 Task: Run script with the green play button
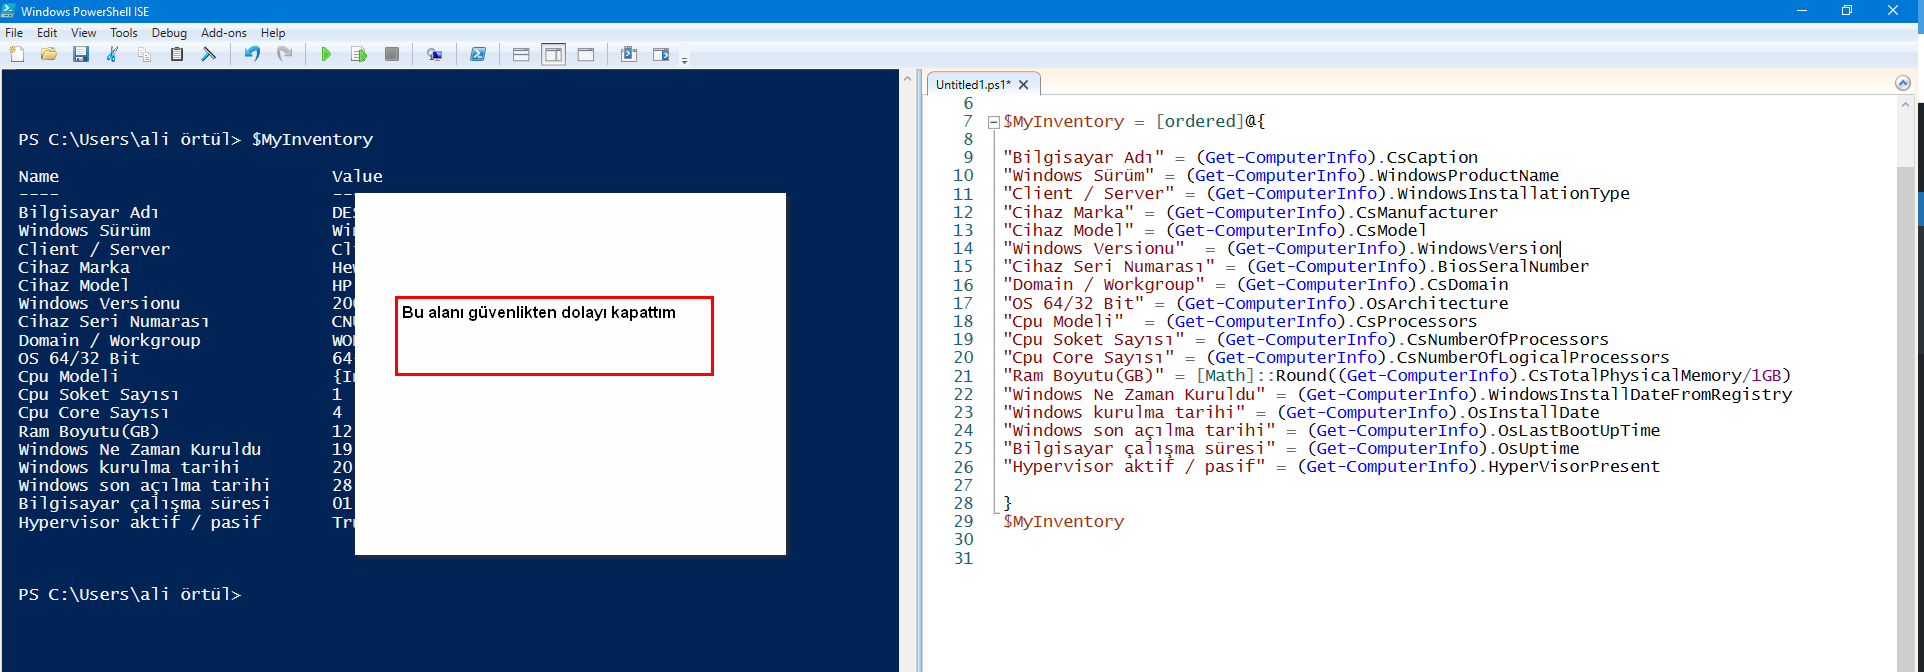click(x=325, y=55)
